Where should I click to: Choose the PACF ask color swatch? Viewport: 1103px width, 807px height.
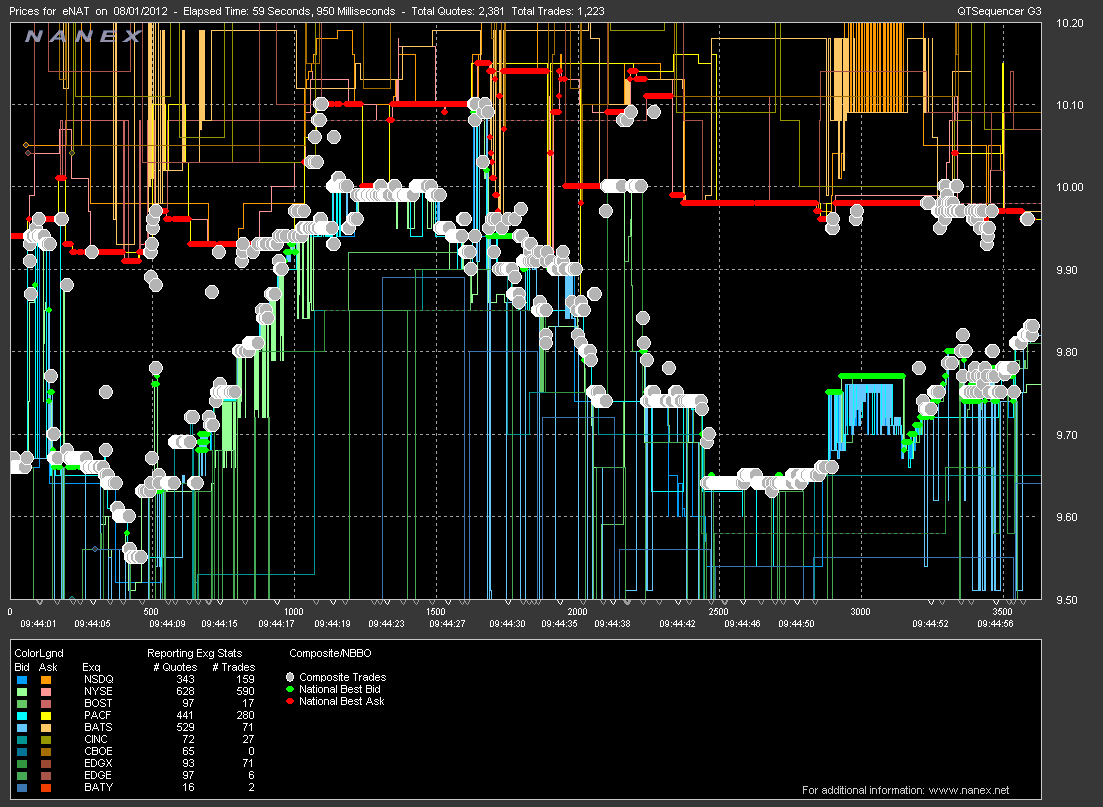click(x=46, y=716)
